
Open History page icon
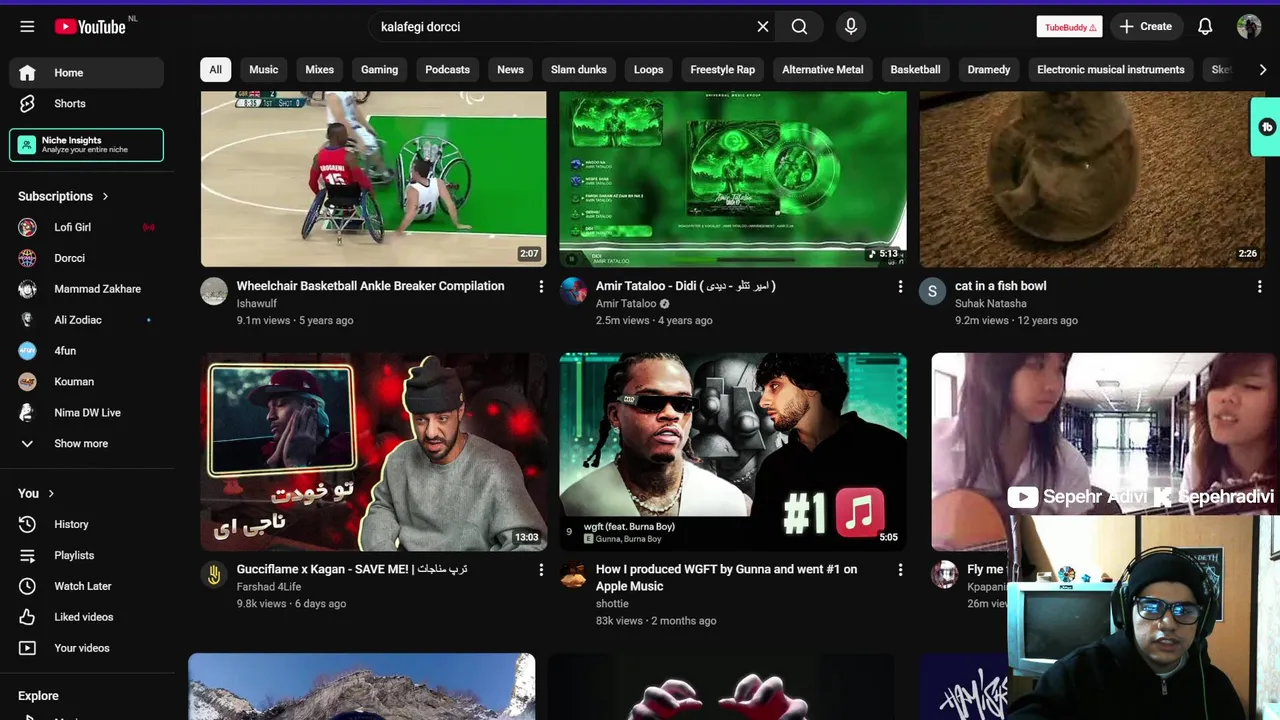(27, 524)
